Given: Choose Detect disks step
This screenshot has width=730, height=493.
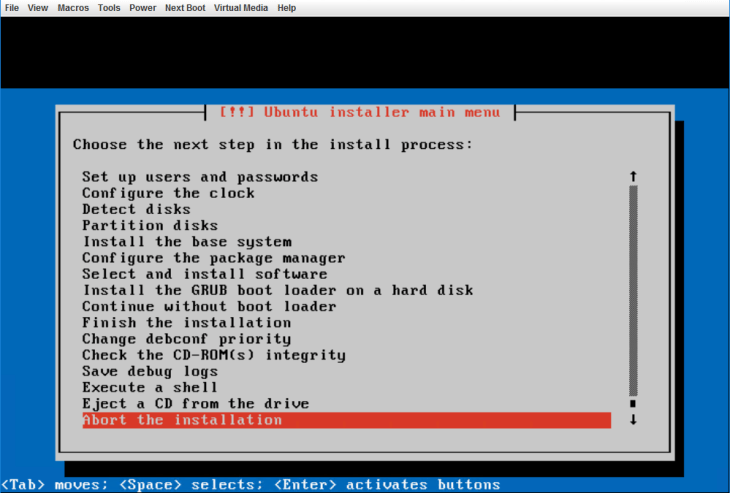Looking at the screenshot, I should pos(136,209).
